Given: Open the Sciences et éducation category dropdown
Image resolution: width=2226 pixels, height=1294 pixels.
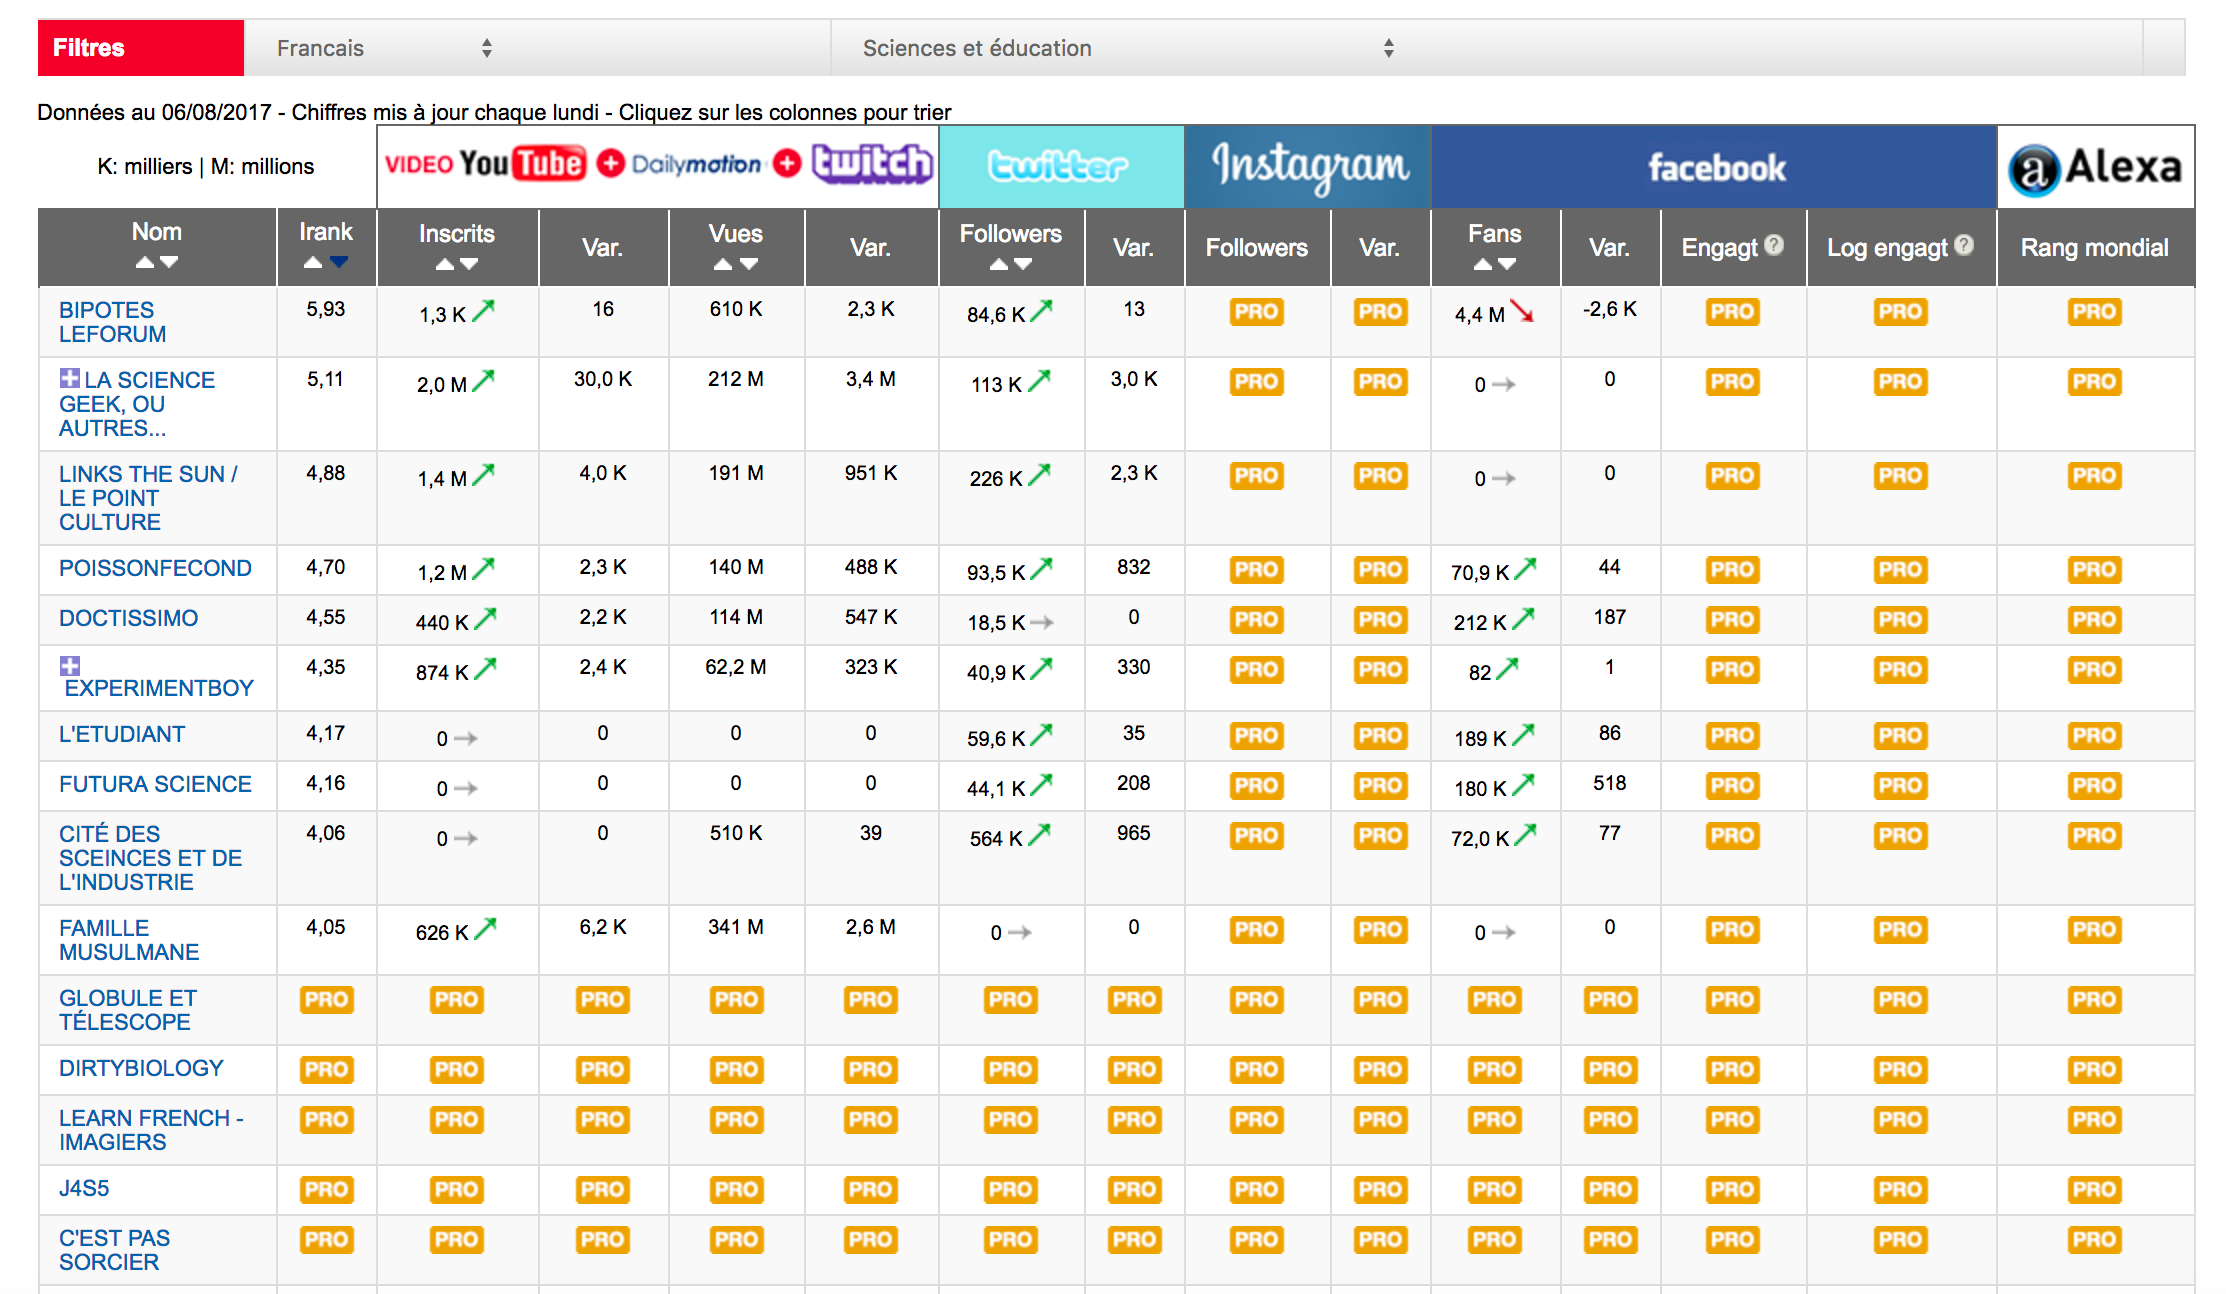Looking at the screenshot, I should click(x=1128, y=48).
